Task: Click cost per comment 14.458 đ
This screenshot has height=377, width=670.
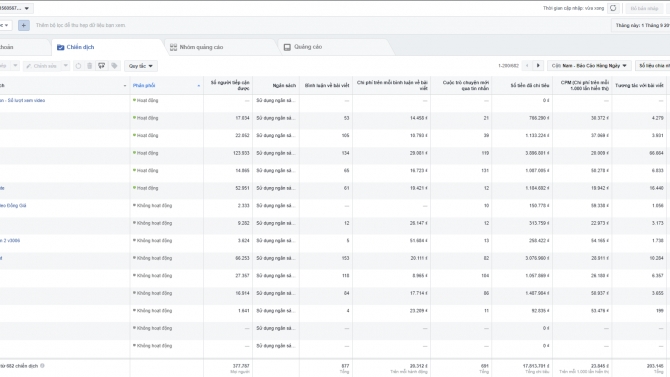Action: click(419, 118)
